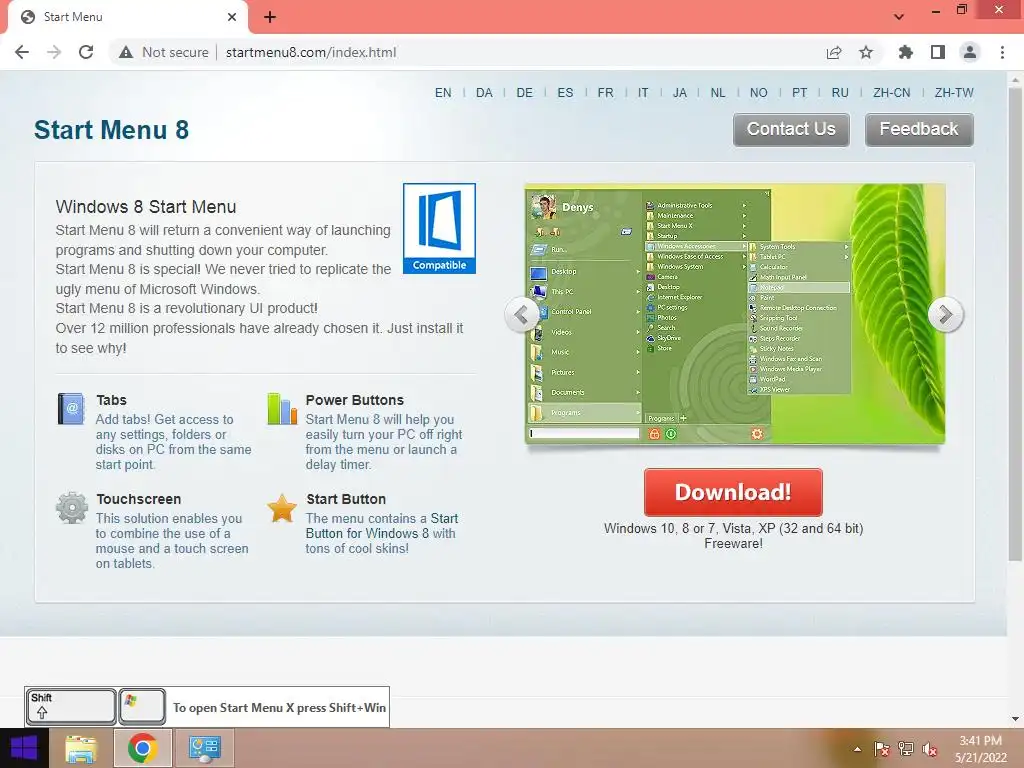This screenshot has height=768, width=1024.
Task: Open the Windows Start button
Action: [x=24, y=748]
